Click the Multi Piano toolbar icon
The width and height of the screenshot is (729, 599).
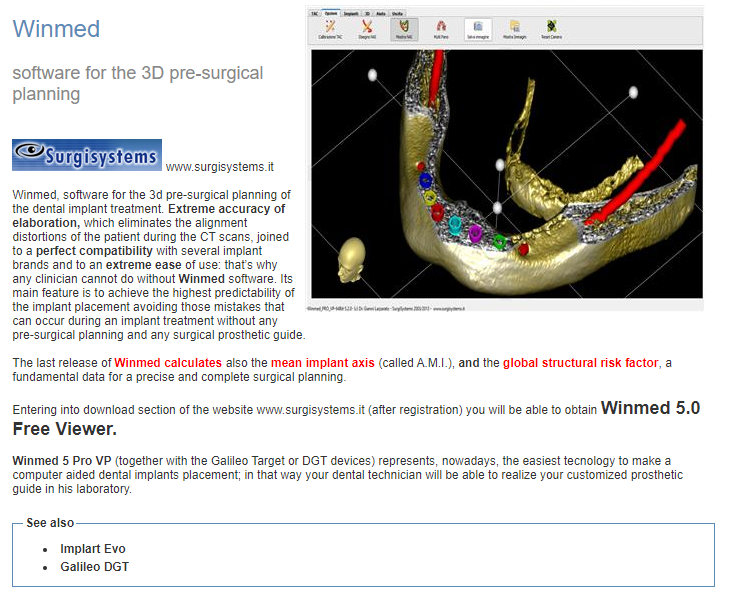[x=441, y=30]
